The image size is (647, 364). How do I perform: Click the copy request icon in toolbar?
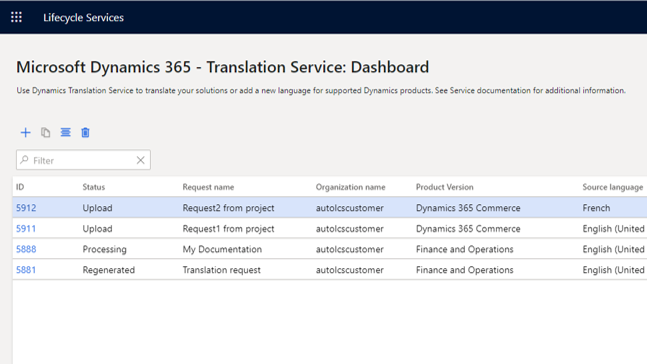[45, 132]
